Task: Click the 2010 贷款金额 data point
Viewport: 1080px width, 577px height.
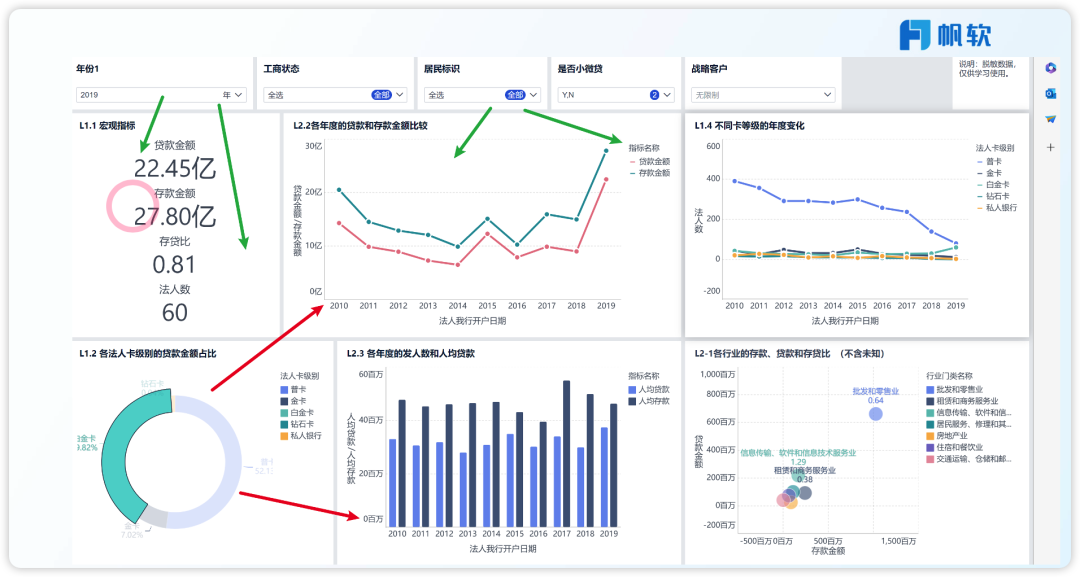Action: [x=339, y=223]
